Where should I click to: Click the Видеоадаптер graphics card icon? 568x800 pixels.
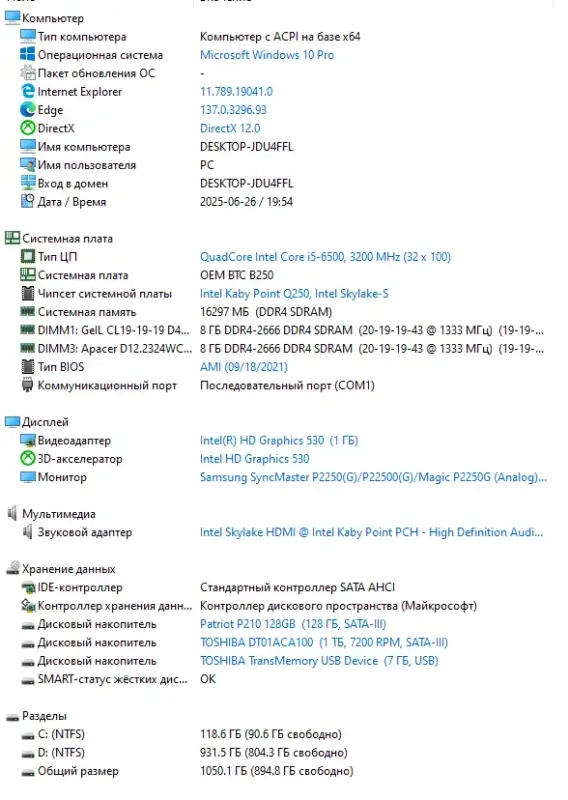point(27,440)
